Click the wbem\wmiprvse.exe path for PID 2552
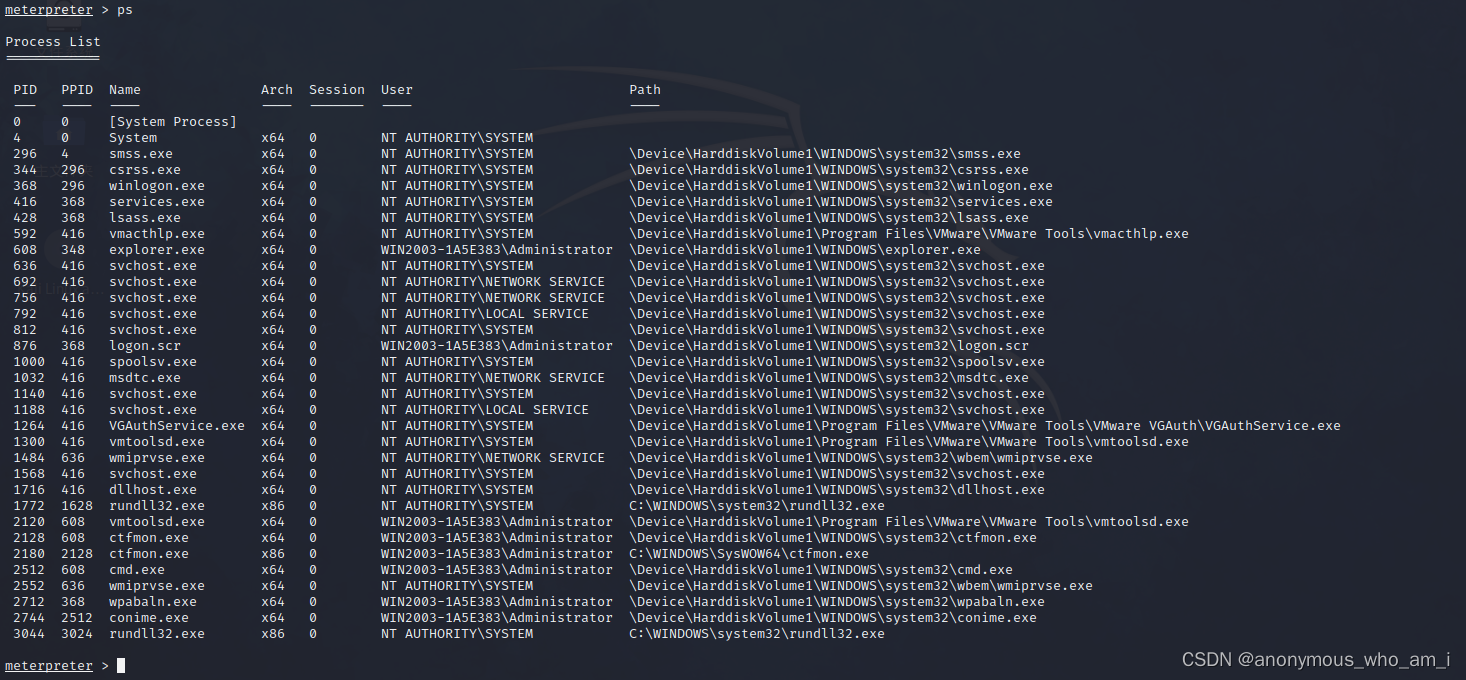This screenshot has width=1466, height=680. (861, 586)
